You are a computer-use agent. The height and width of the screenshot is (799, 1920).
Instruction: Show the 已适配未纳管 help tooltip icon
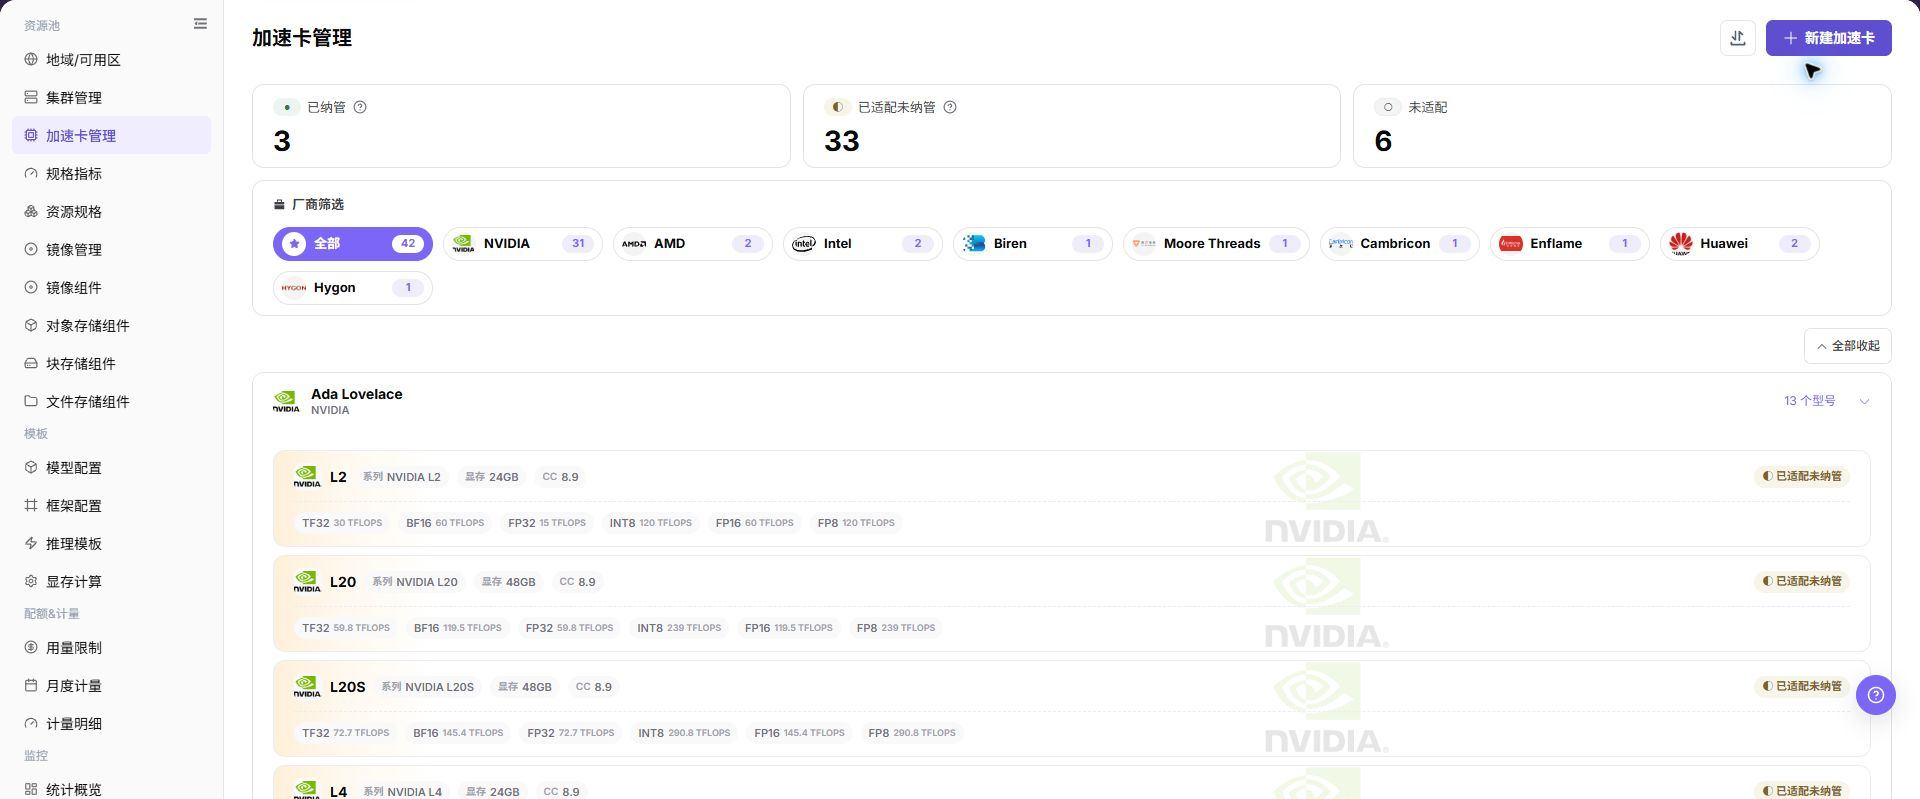click(950, 107)
